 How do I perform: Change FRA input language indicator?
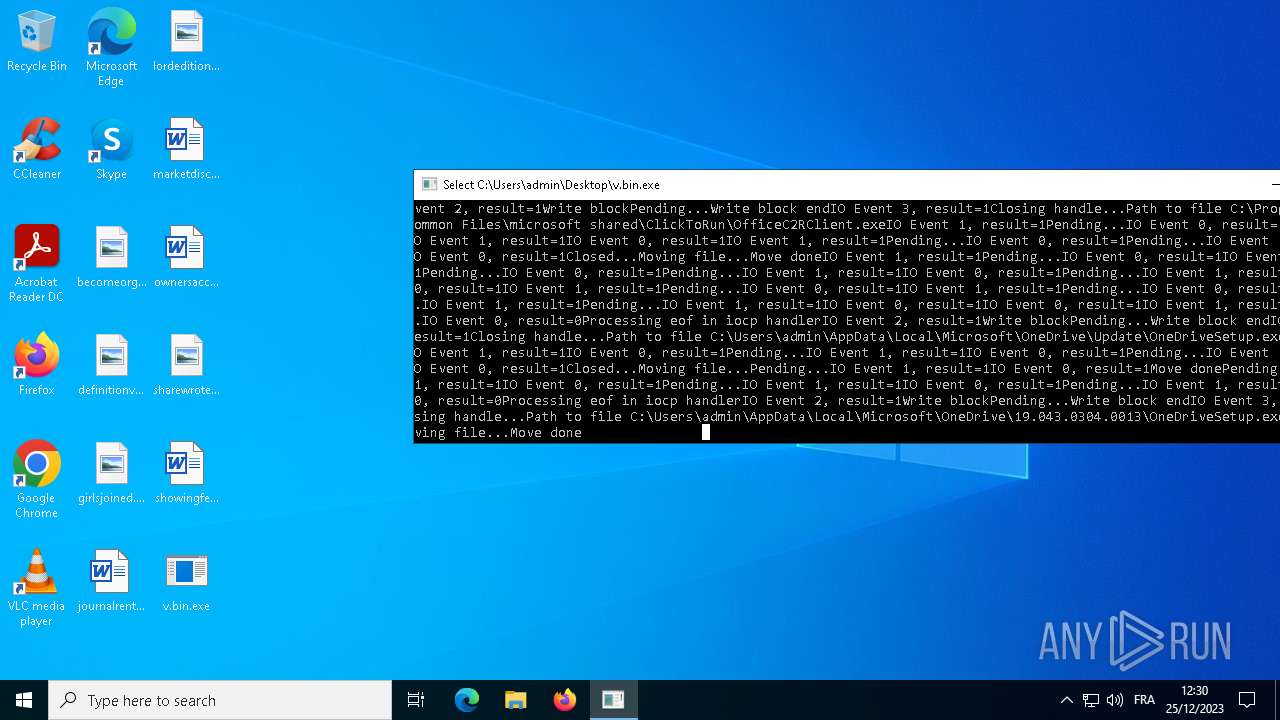(1145, 700)
